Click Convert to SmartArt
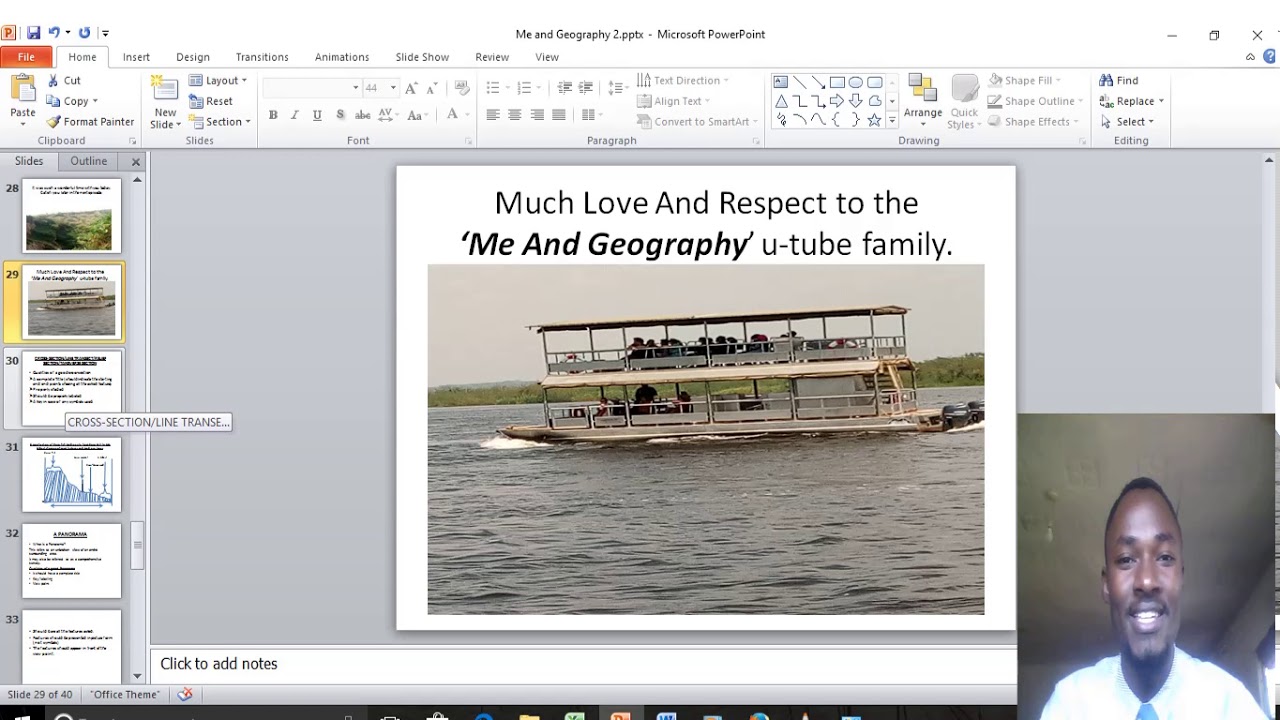Image resolution: width=1280 pixels, height=720 pixels. [696, 122]
